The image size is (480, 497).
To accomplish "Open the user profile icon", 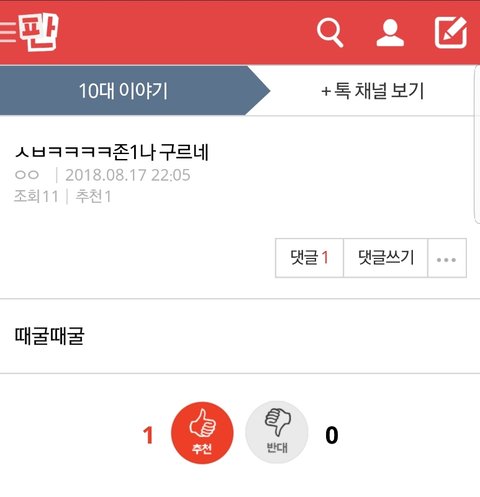I will click(390, 33).
